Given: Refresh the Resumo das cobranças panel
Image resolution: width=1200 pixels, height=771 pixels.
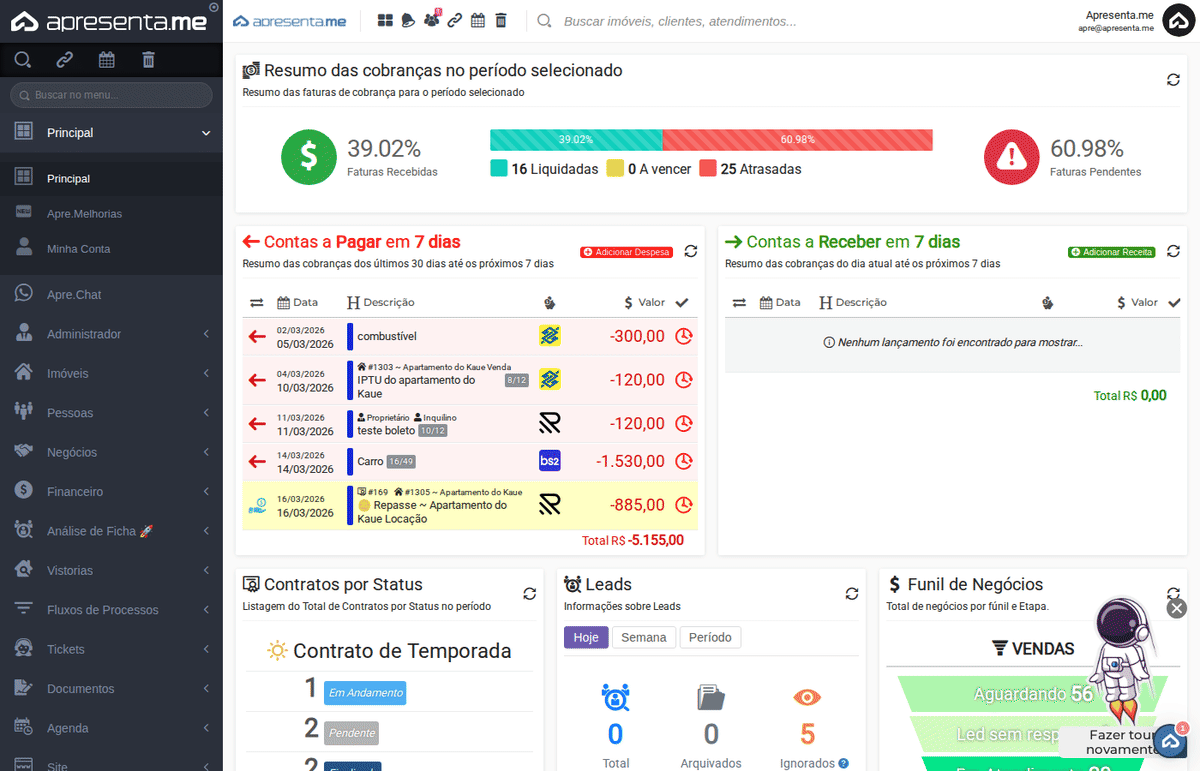Looking at the screenshot, I should pyautogui.click(x=1172, y=80).
